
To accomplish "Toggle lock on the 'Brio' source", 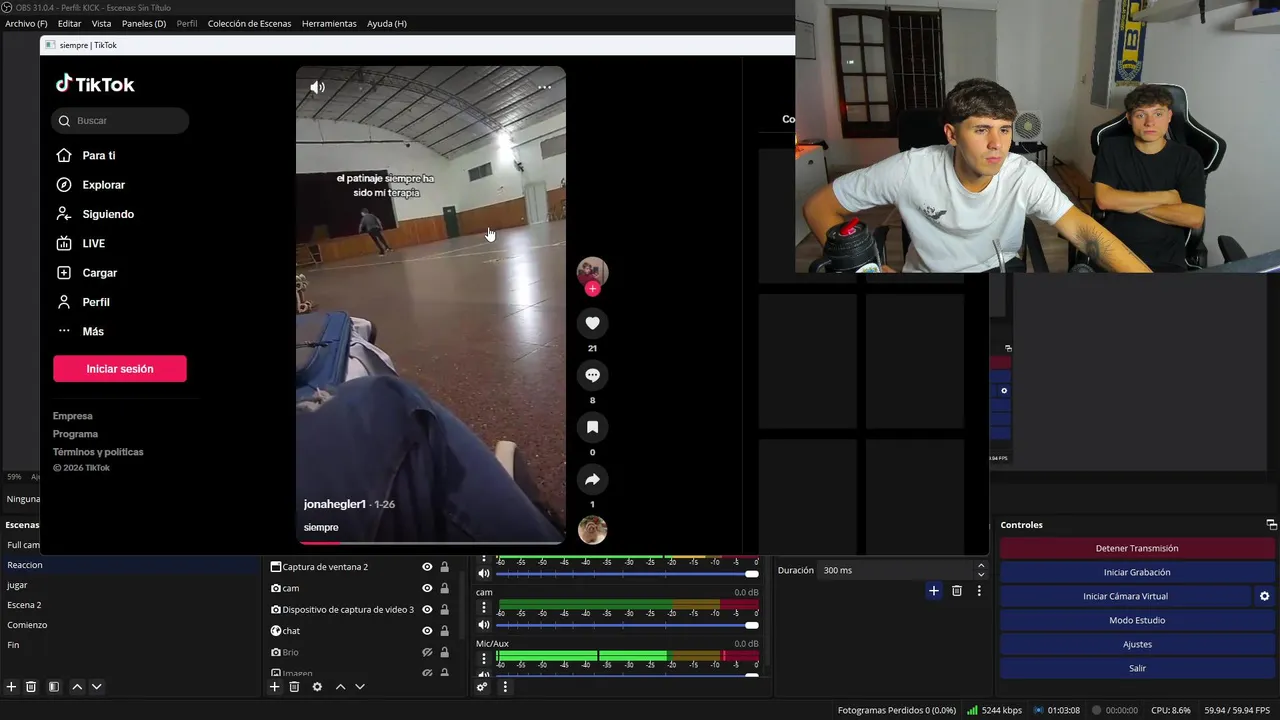I will (x=445, y=652).
